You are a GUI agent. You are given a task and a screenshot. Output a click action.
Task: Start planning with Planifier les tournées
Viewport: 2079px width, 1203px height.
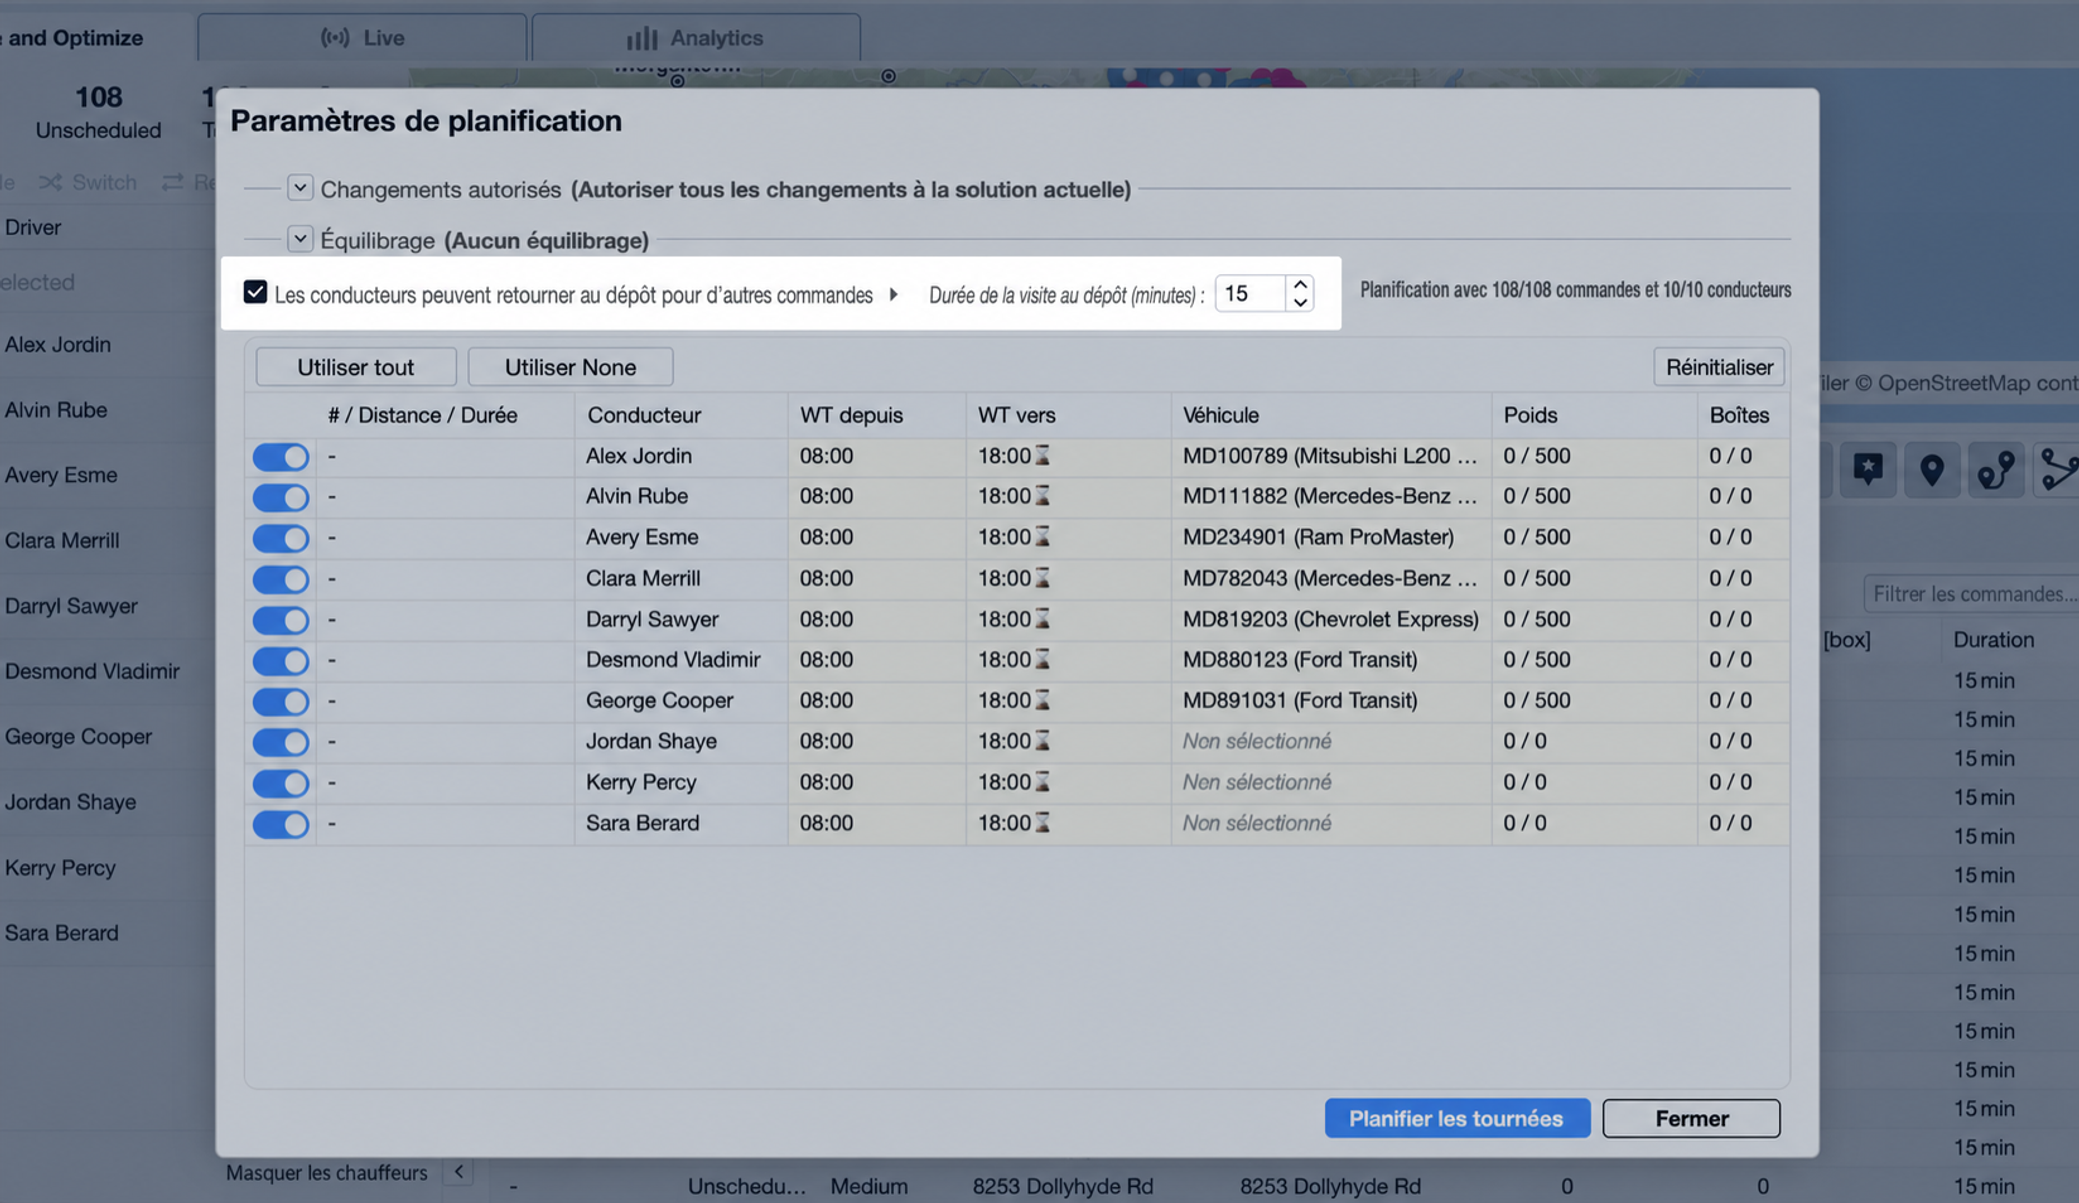(x=1457, y=1118)
